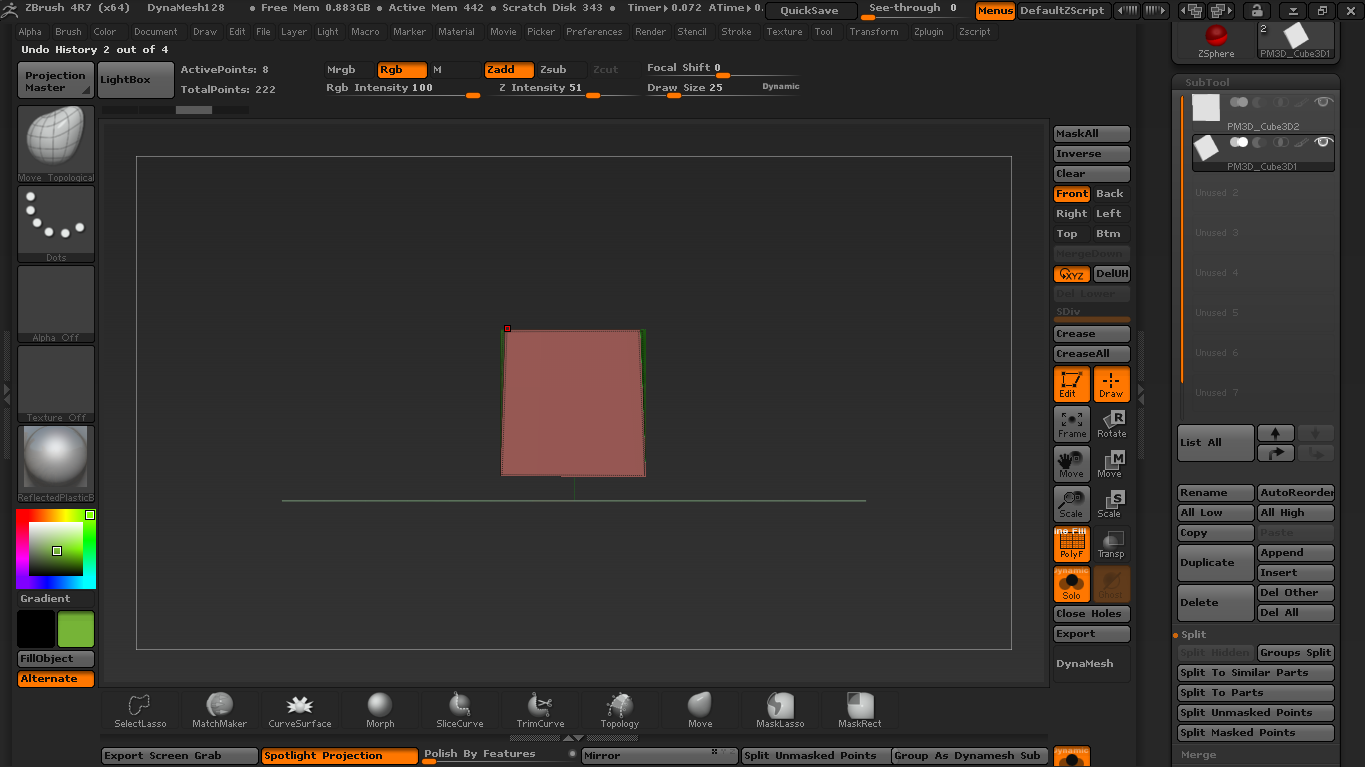
Task: Select the Topology brush
Action: [620, 710]
